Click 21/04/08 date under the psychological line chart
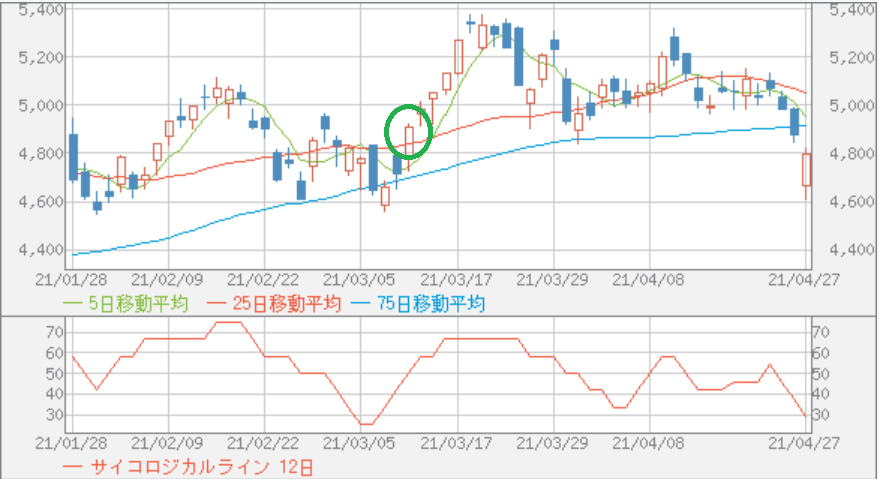Screen dimensions: 879x479 tap(648, 443)
